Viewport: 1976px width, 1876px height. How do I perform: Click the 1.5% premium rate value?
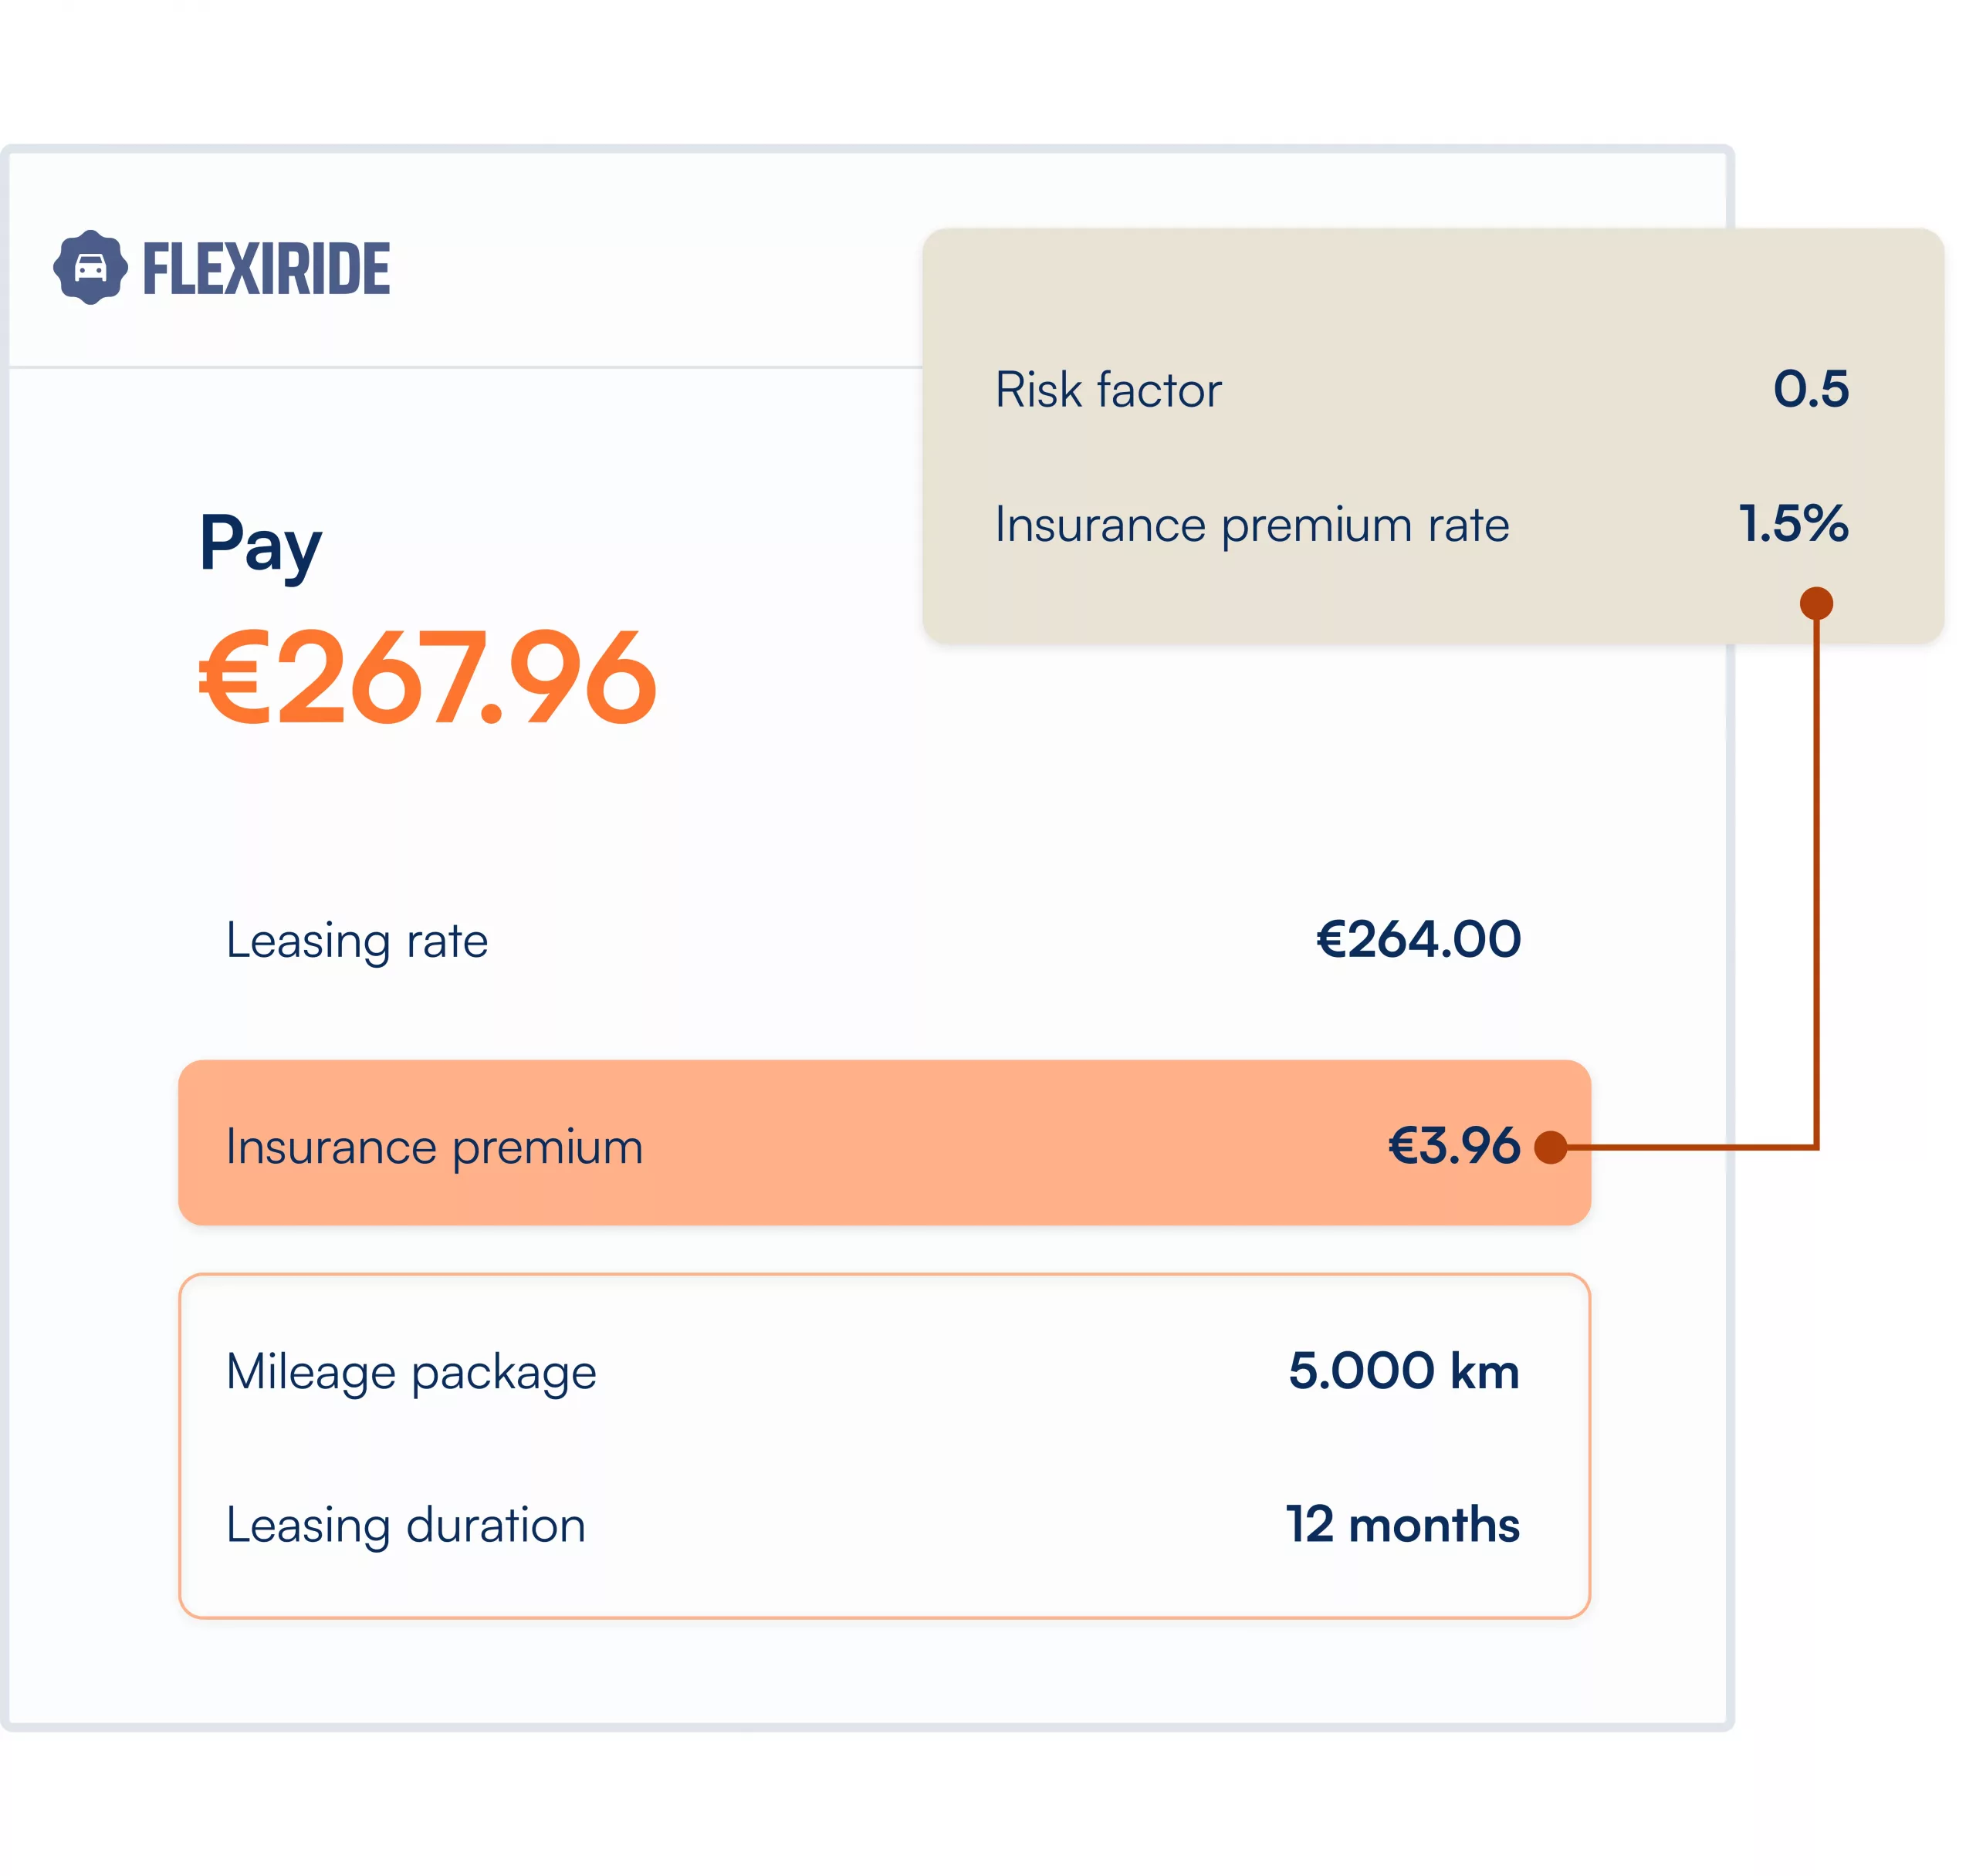tap(1793, 524)
